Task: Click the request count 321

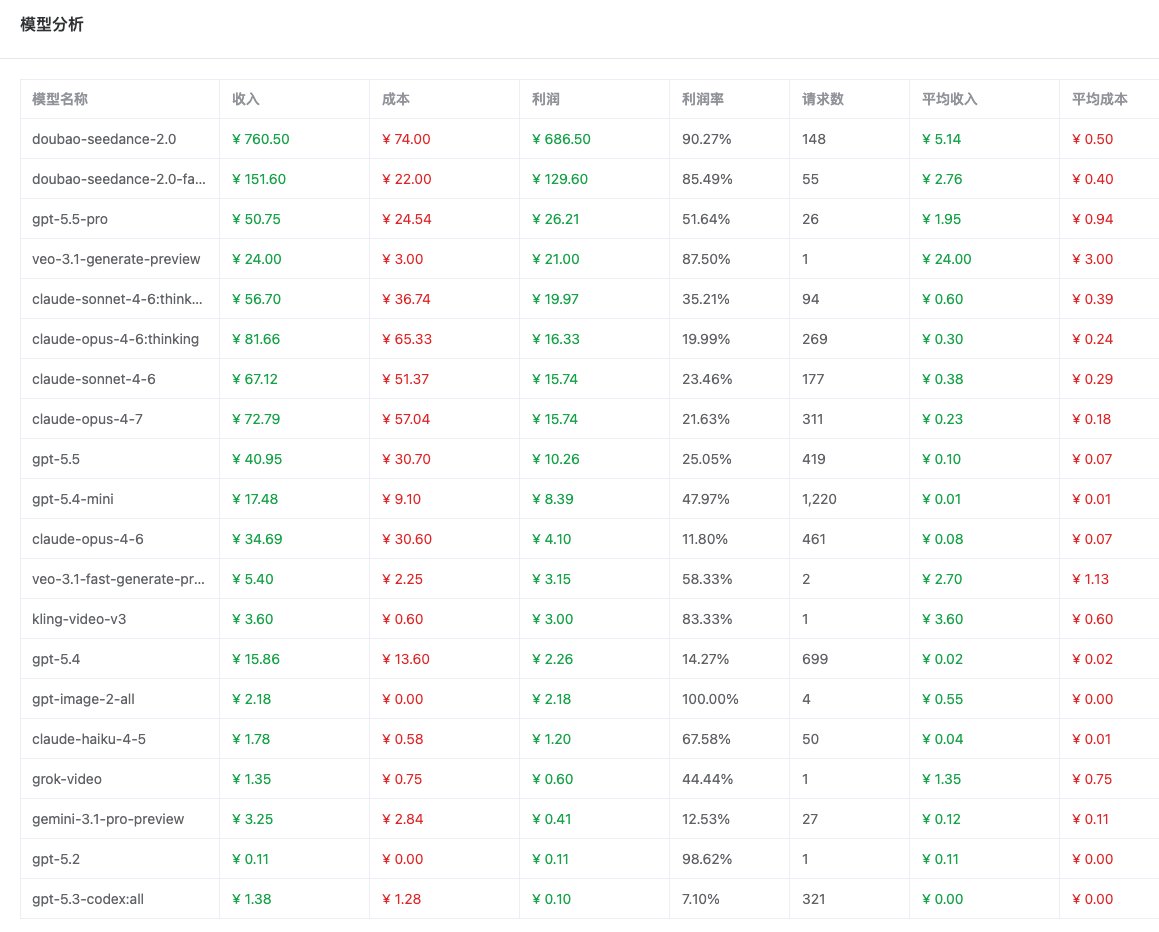Action: point(813,899)
